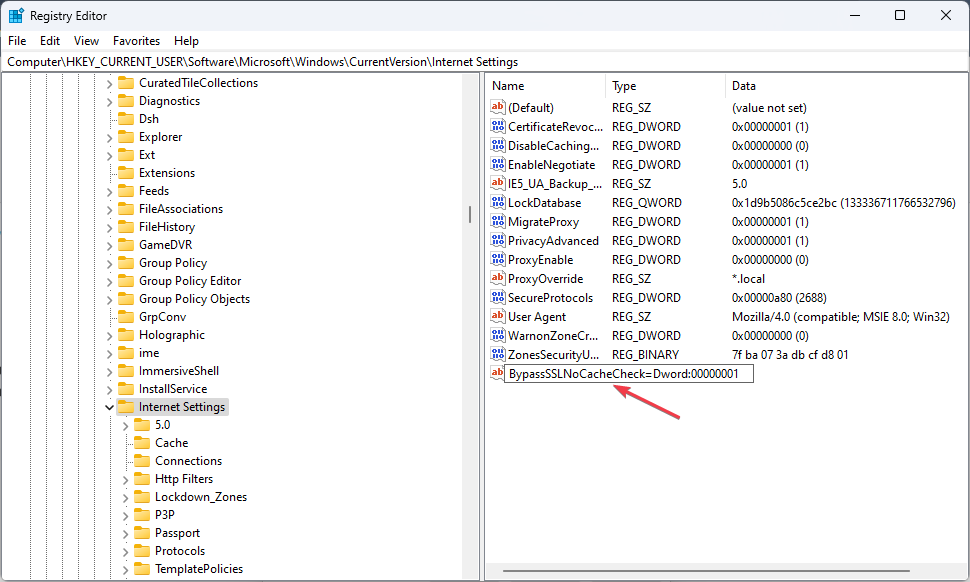Click the Name column header
Screen dimensions: 970x582
[546, 86]
